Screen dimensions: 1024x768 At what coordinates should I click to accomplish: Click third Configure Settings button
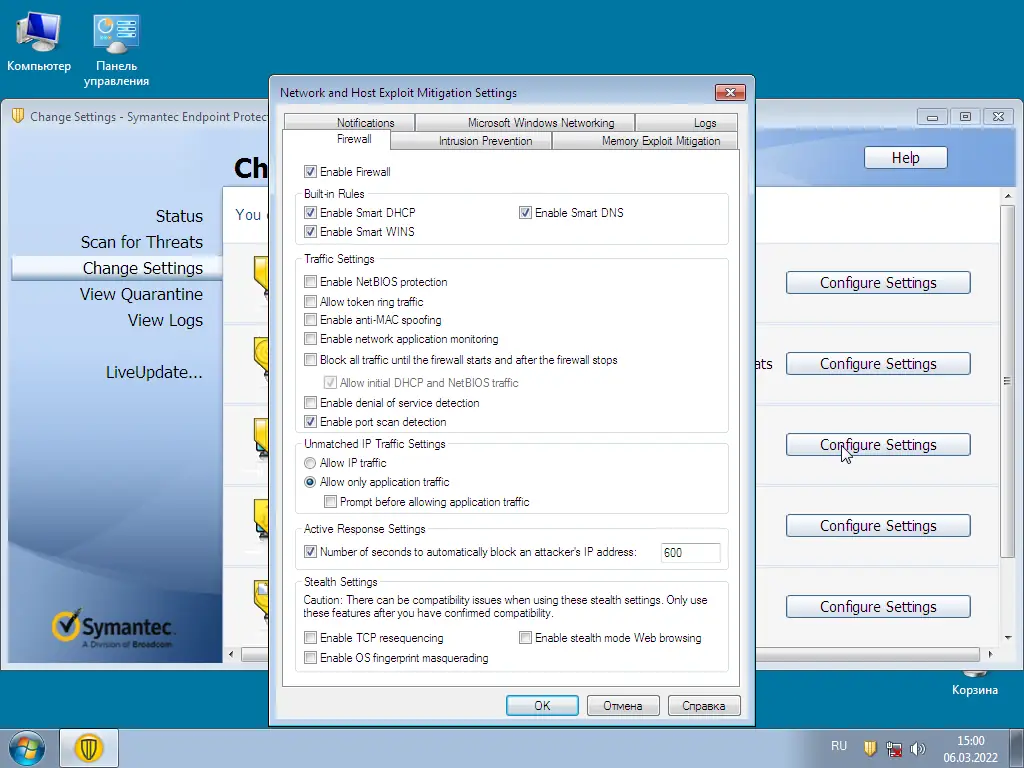coord(878,445)
